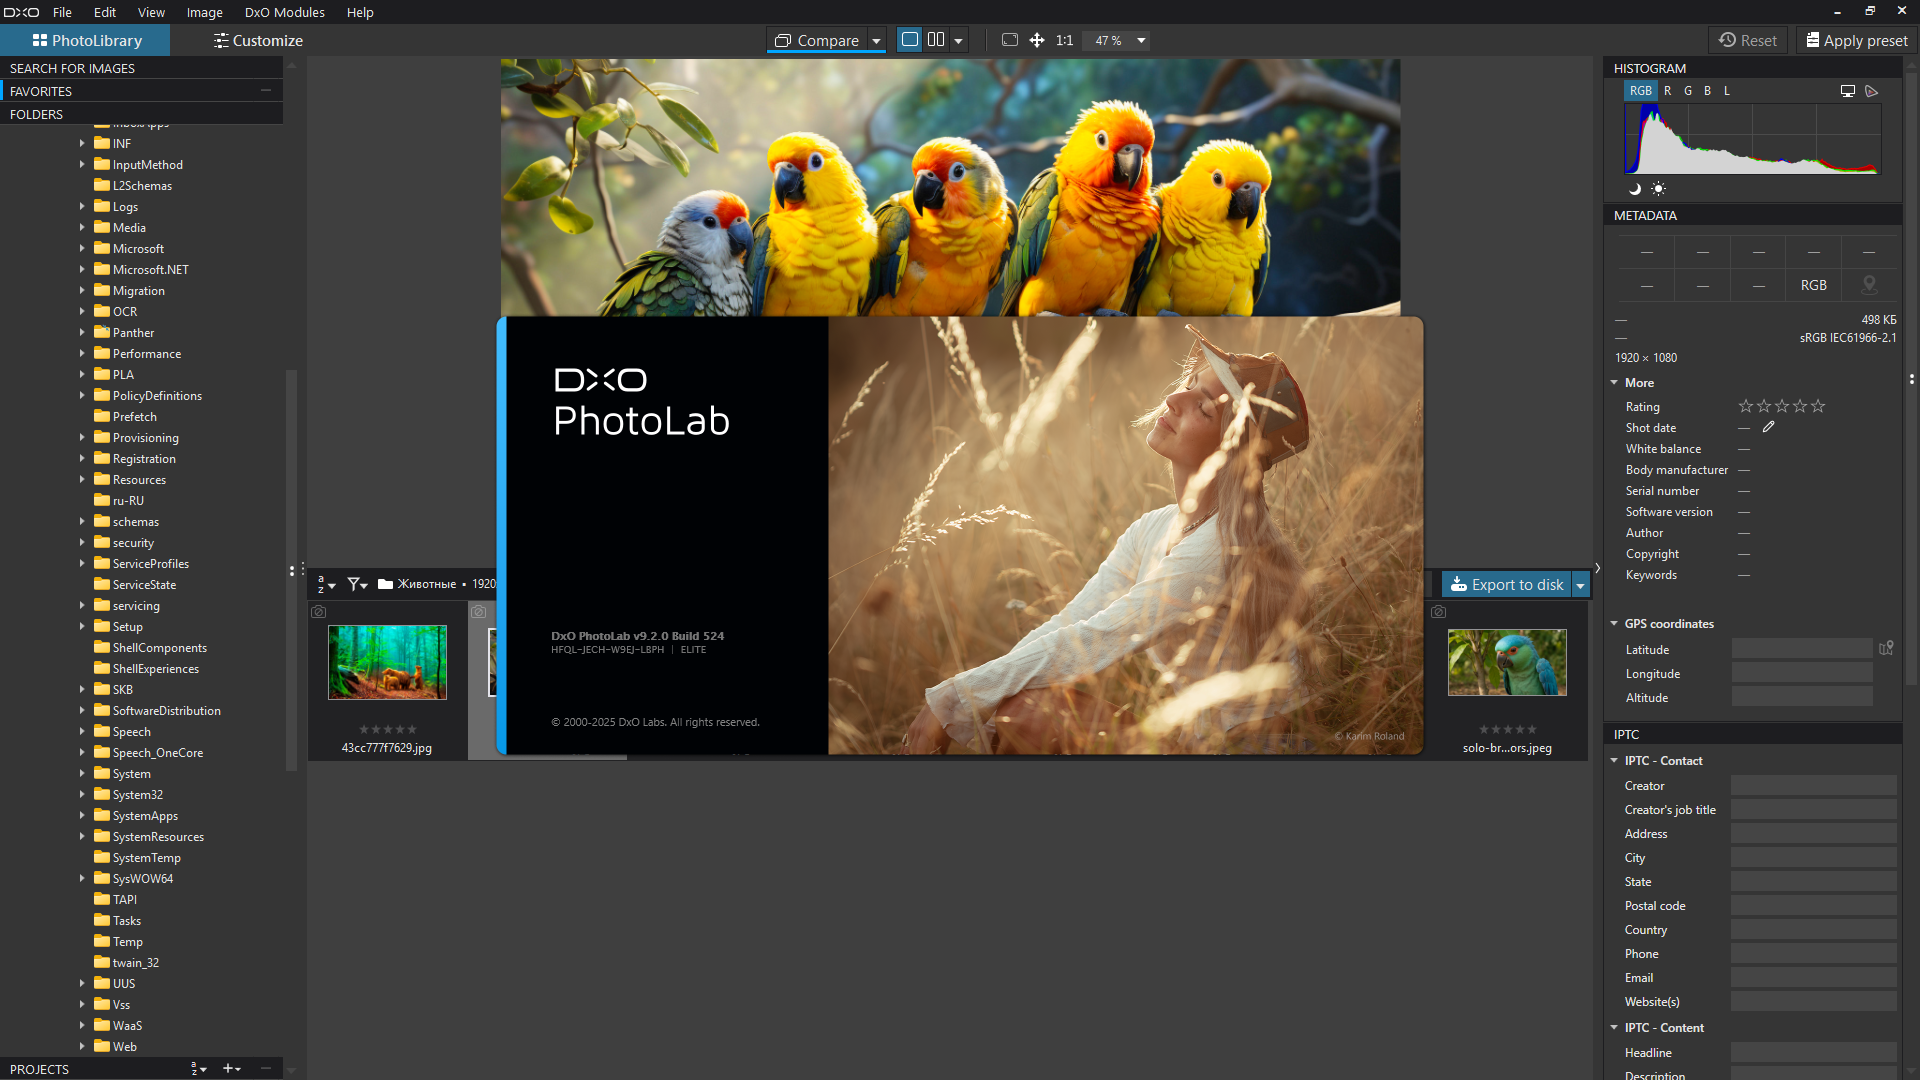Switch to side-by-side split view
The image size is (1920, 1080).
point(936,40)
